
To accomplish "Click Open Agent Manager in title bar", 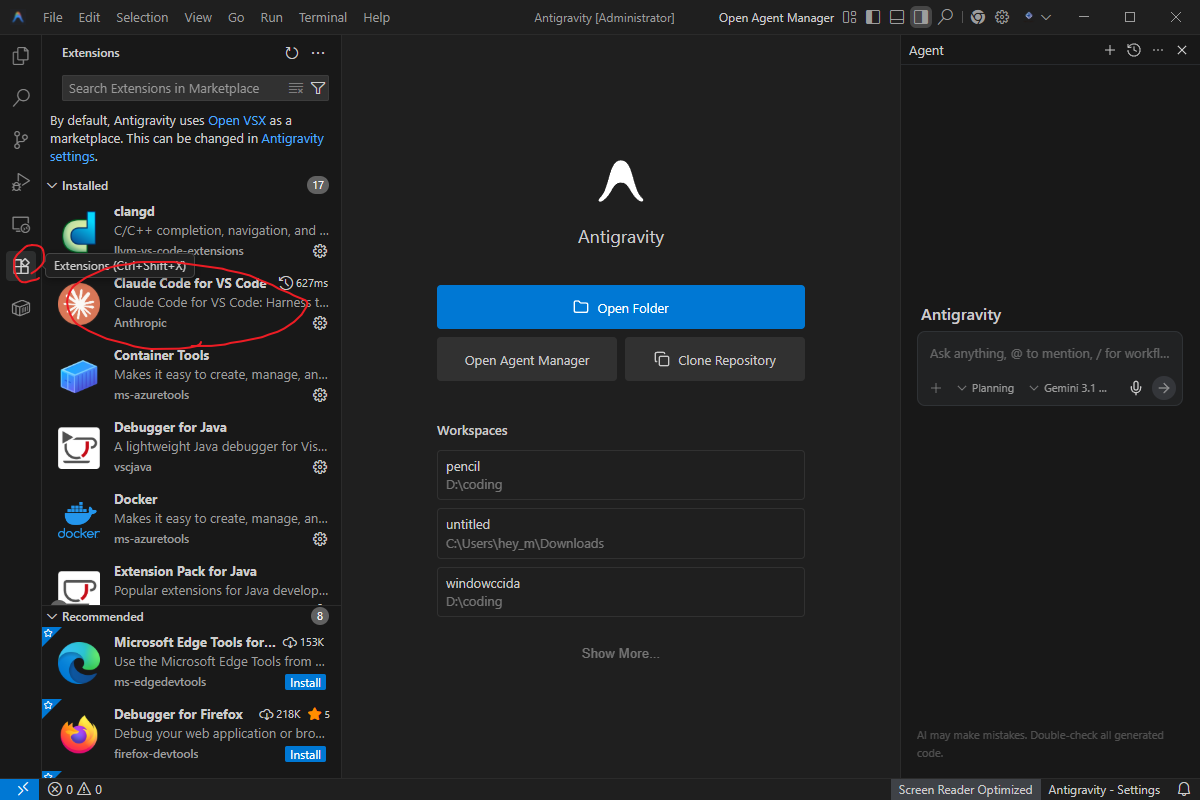I will tap(776, 18).
